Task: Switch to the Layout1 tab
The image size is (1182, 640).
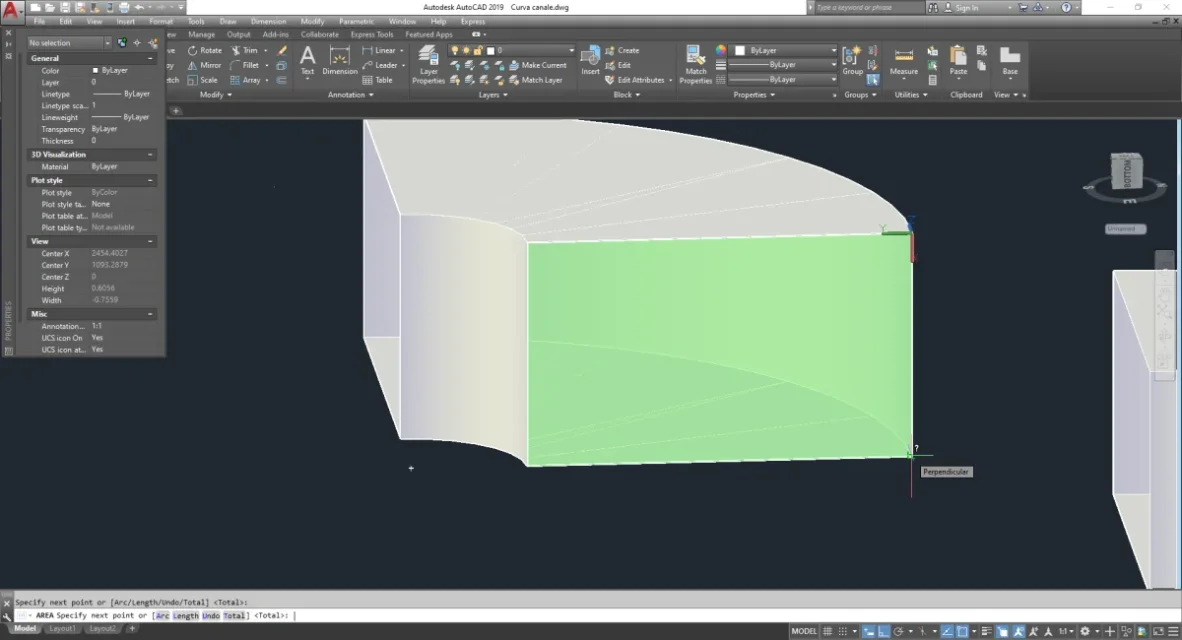Action: 62,629
